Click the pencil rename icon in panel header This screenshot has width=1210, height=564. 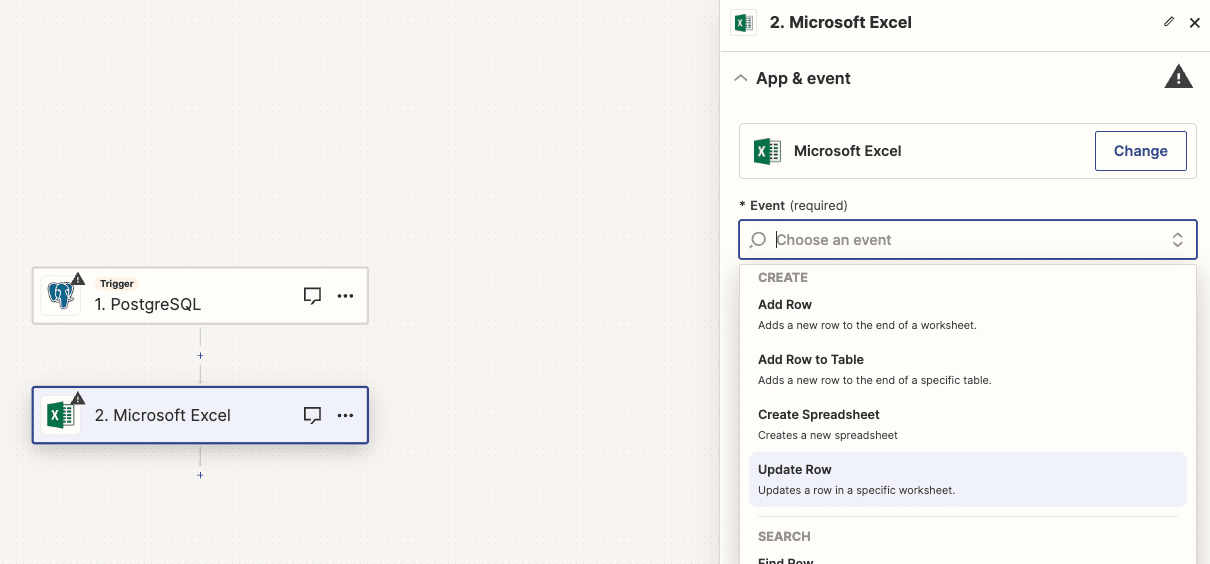pos(1169,22)
